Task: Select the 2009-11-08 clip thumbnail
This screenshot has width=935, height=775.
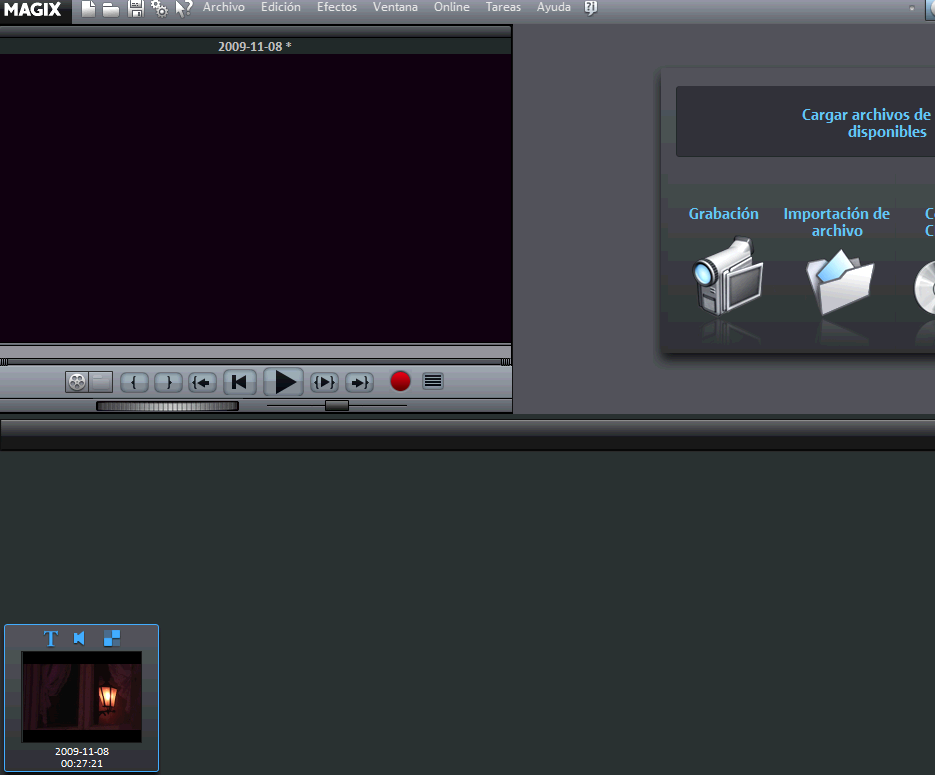Action: 81,697
